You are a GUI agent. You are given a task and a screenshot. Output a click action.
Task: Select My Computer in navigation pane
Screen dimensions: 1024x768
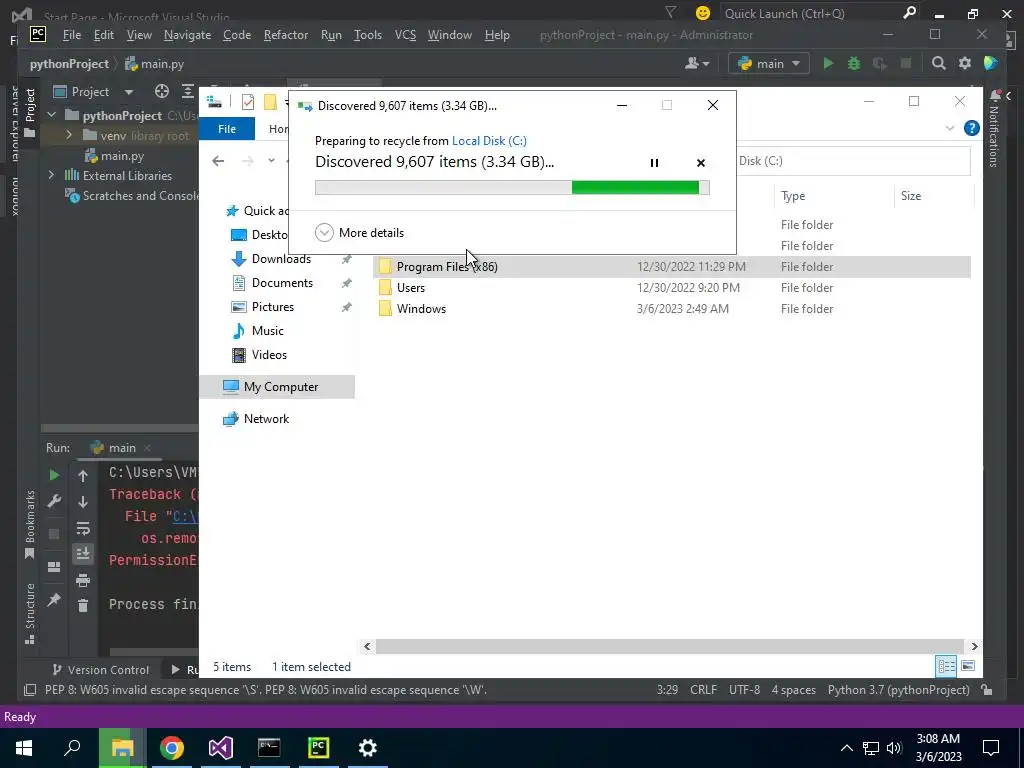coord(278,387)
